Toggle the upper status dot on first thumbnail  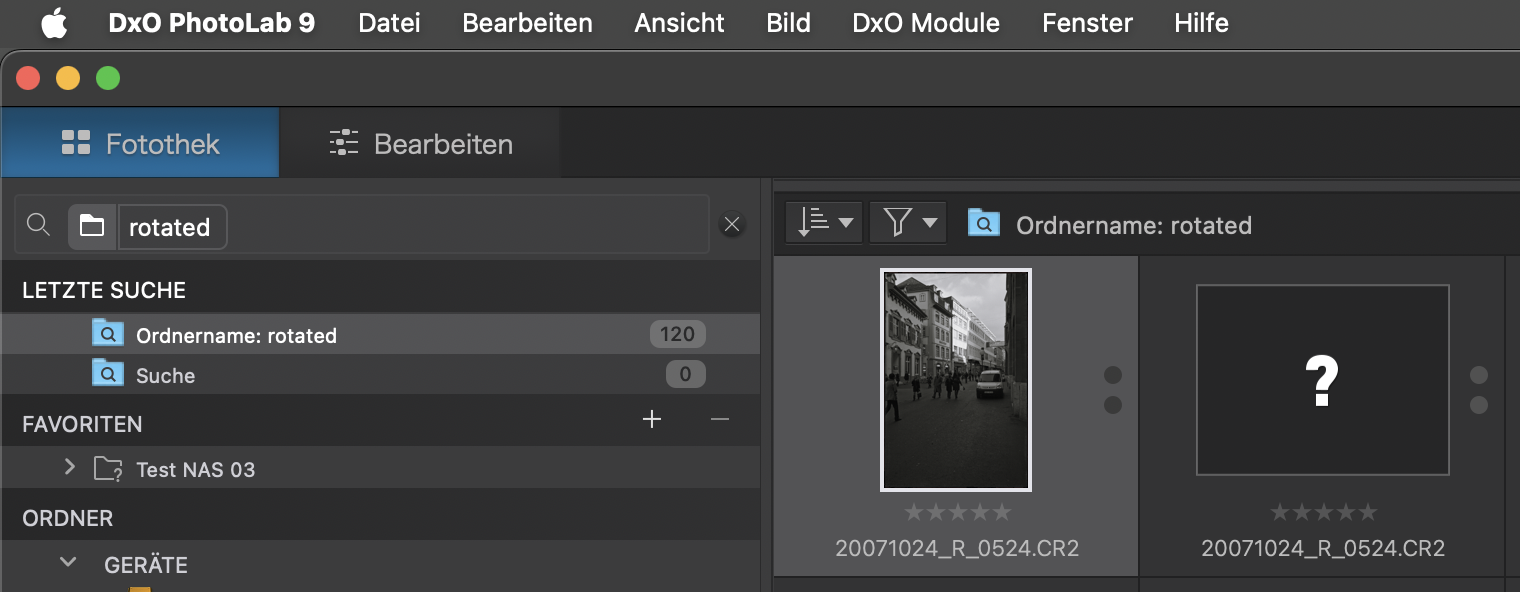(x=1113, y=375)
